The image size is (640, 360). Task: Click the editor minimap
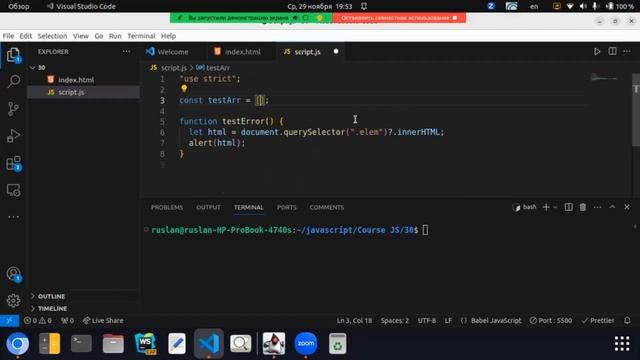click(603, 78)
